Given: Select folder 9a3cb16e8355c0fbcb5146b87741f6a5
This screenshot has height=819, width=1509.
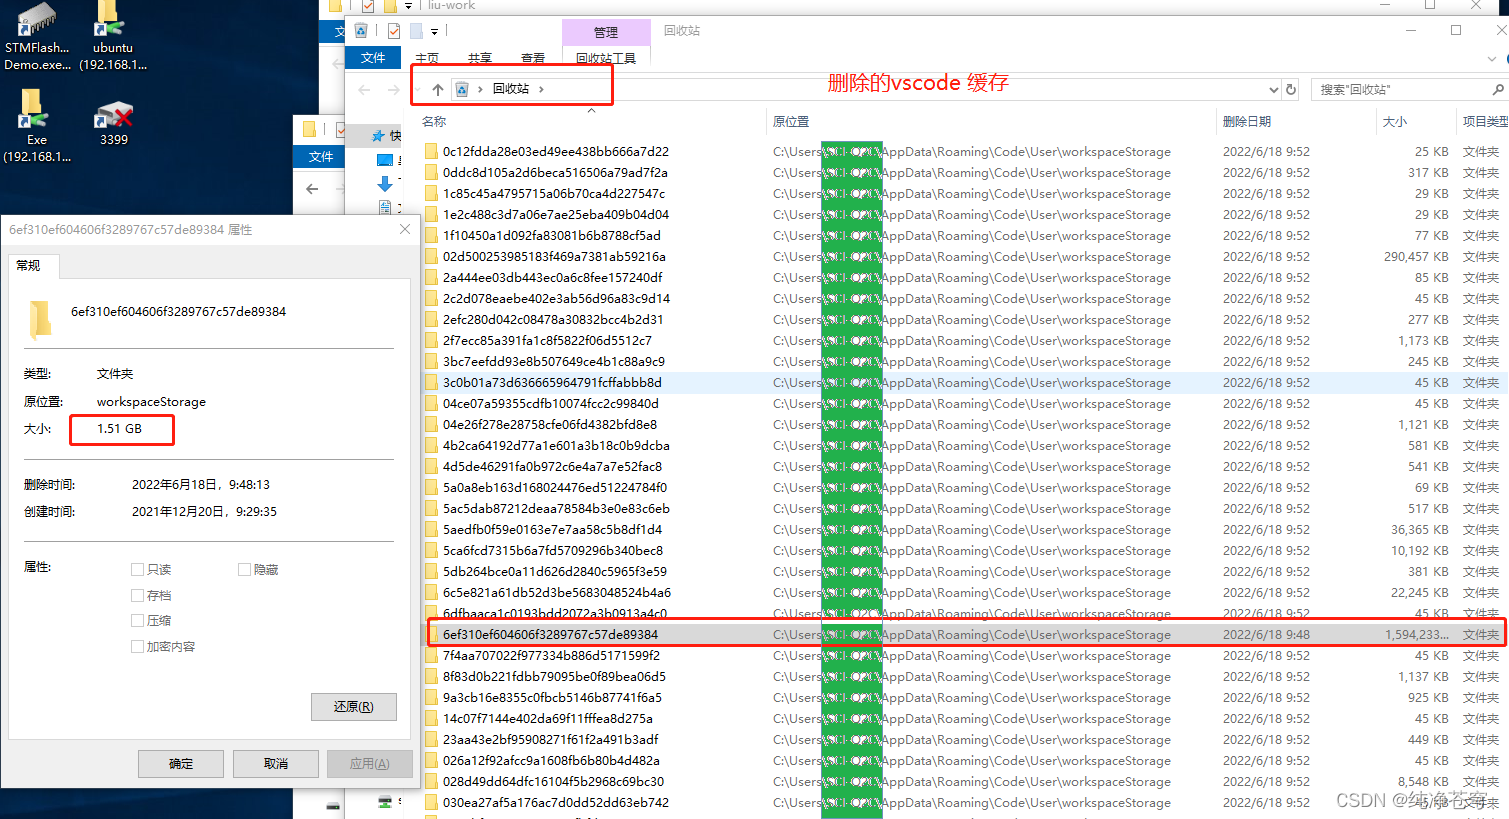Looking at the screenshot, I should 552,697.
